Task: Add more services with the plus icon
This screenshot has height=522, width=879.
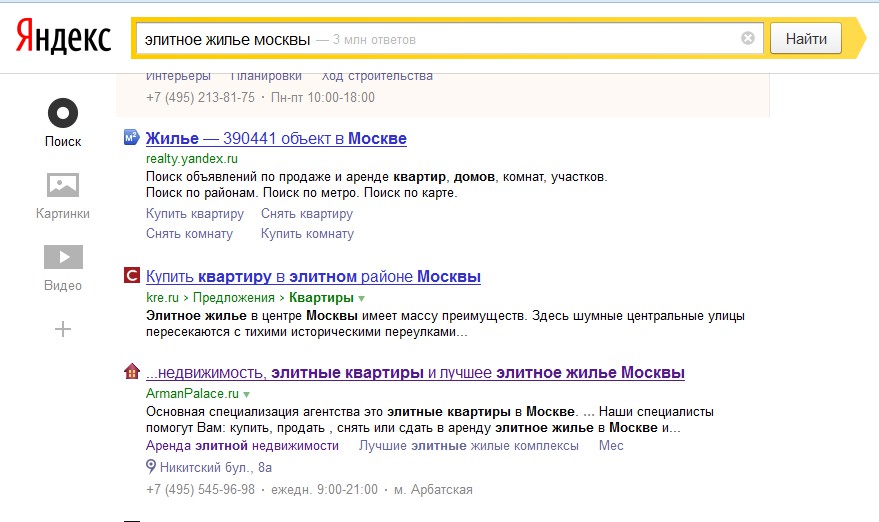Action: tap(63, 329)
